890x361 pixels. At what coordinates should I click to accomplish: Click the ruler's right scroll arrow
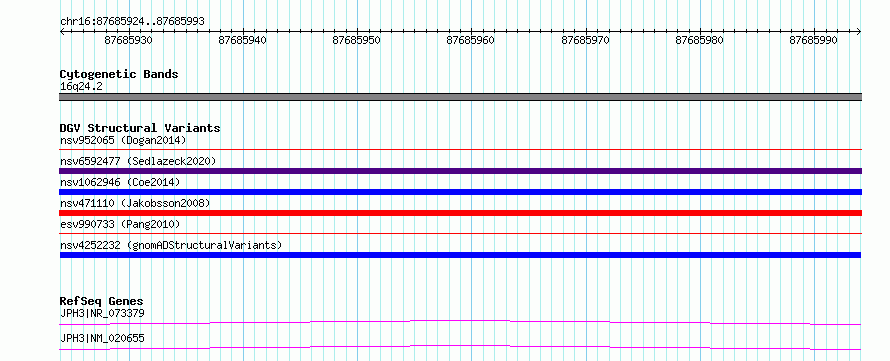858,32
